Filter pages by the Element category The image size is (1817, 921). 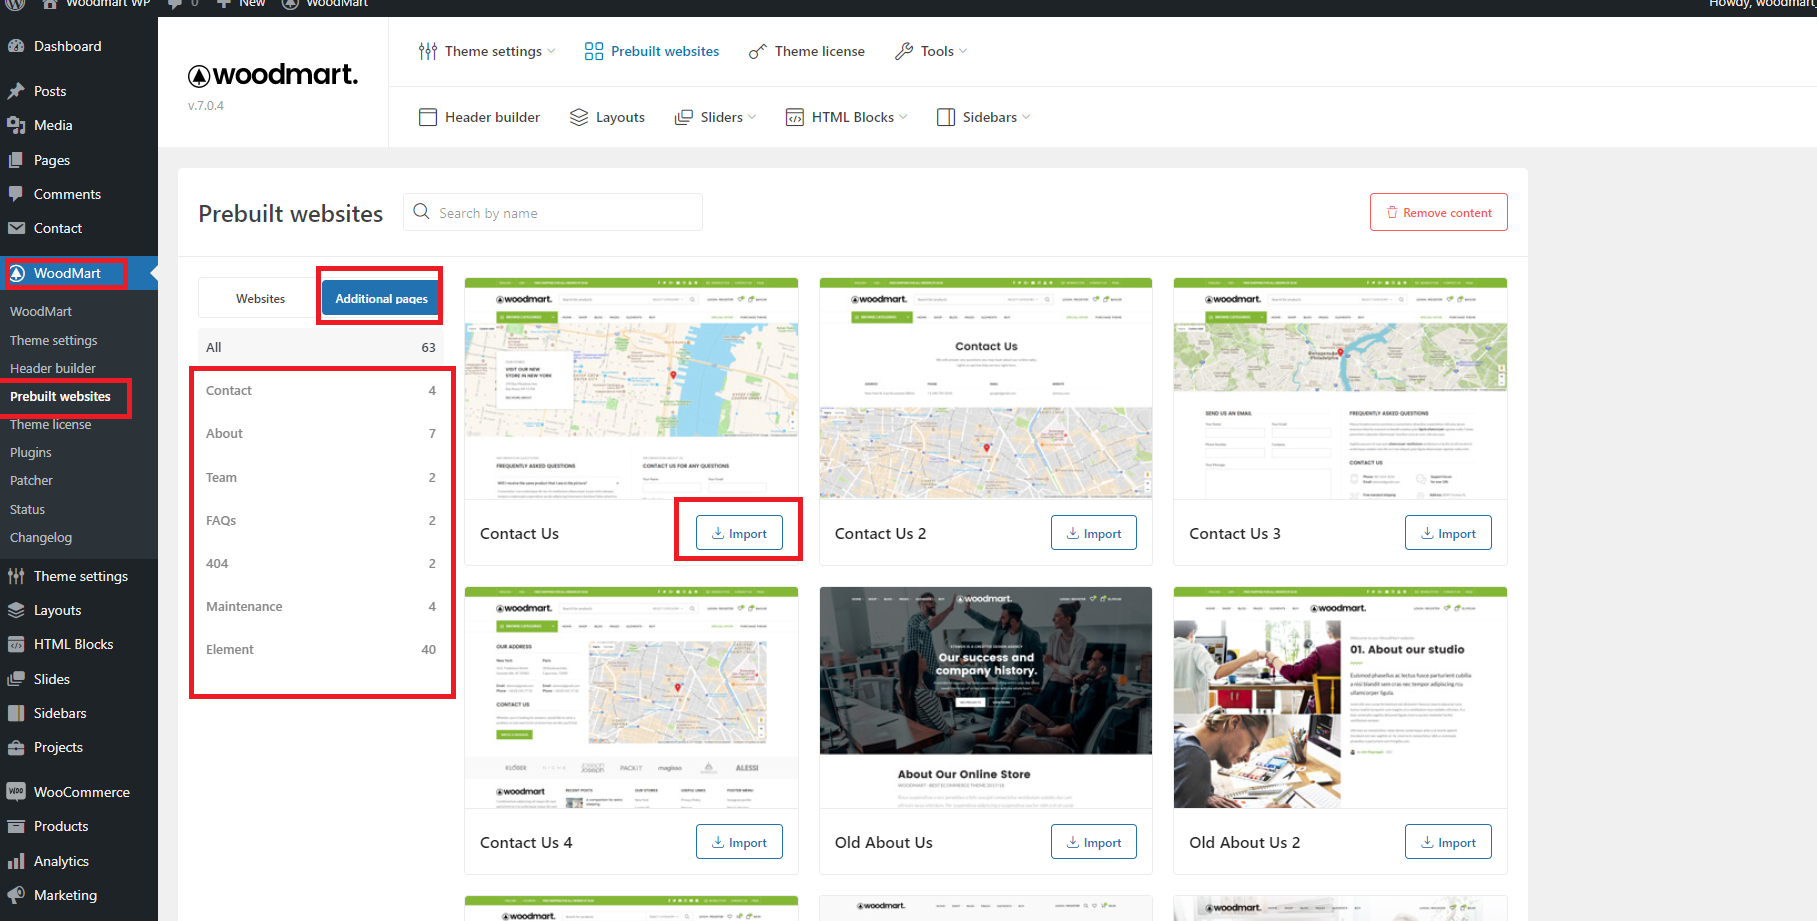[x=321, y=649]
